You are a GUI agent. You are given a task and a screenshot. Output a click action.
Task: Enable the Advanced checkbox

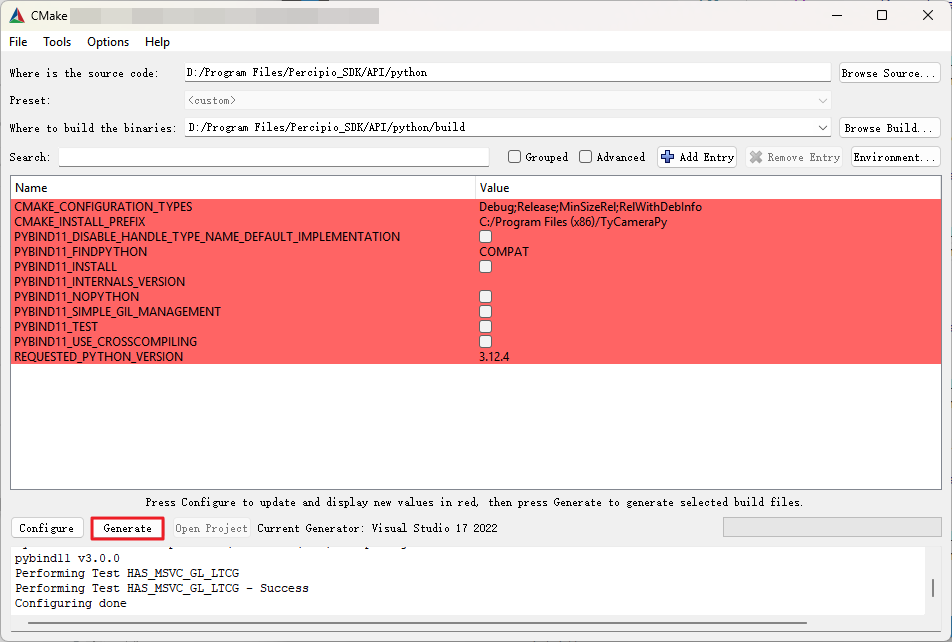click(x=586, y=157)
